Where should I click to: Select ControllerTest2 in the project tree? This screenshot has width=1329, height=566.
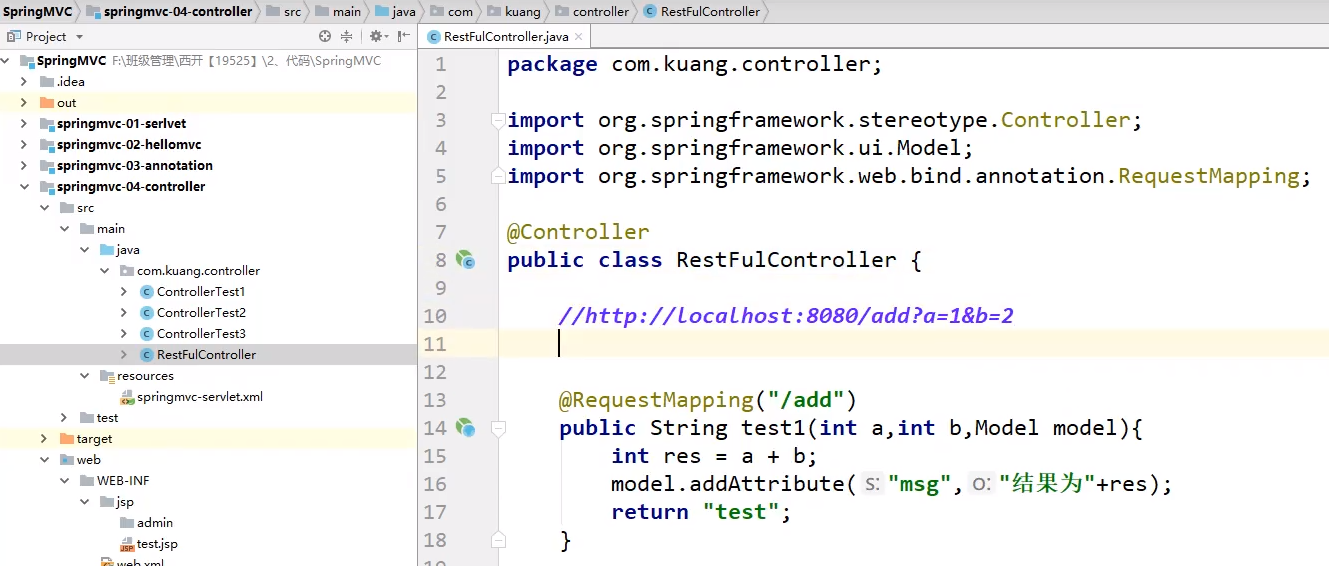click(x=201, y=313)
